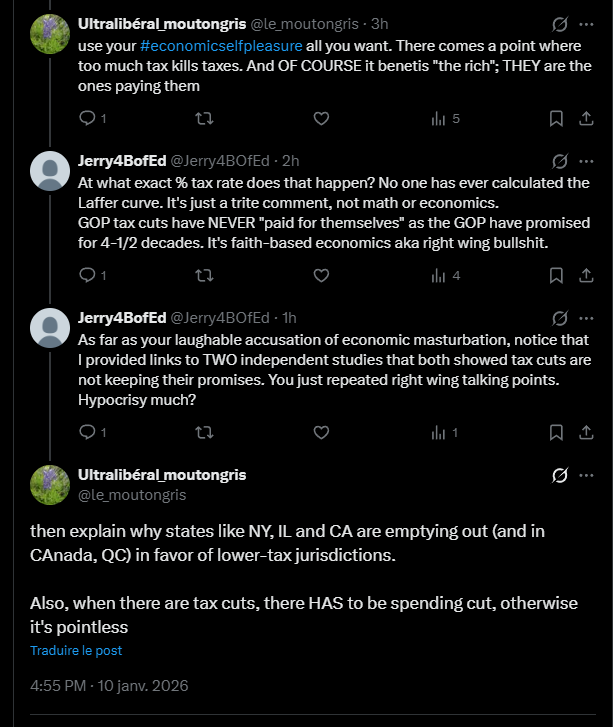This screenshot has width=613, height=727.
Task: Bookmark Jerry's 1h-old reply tweet
Action: point(557,432)
